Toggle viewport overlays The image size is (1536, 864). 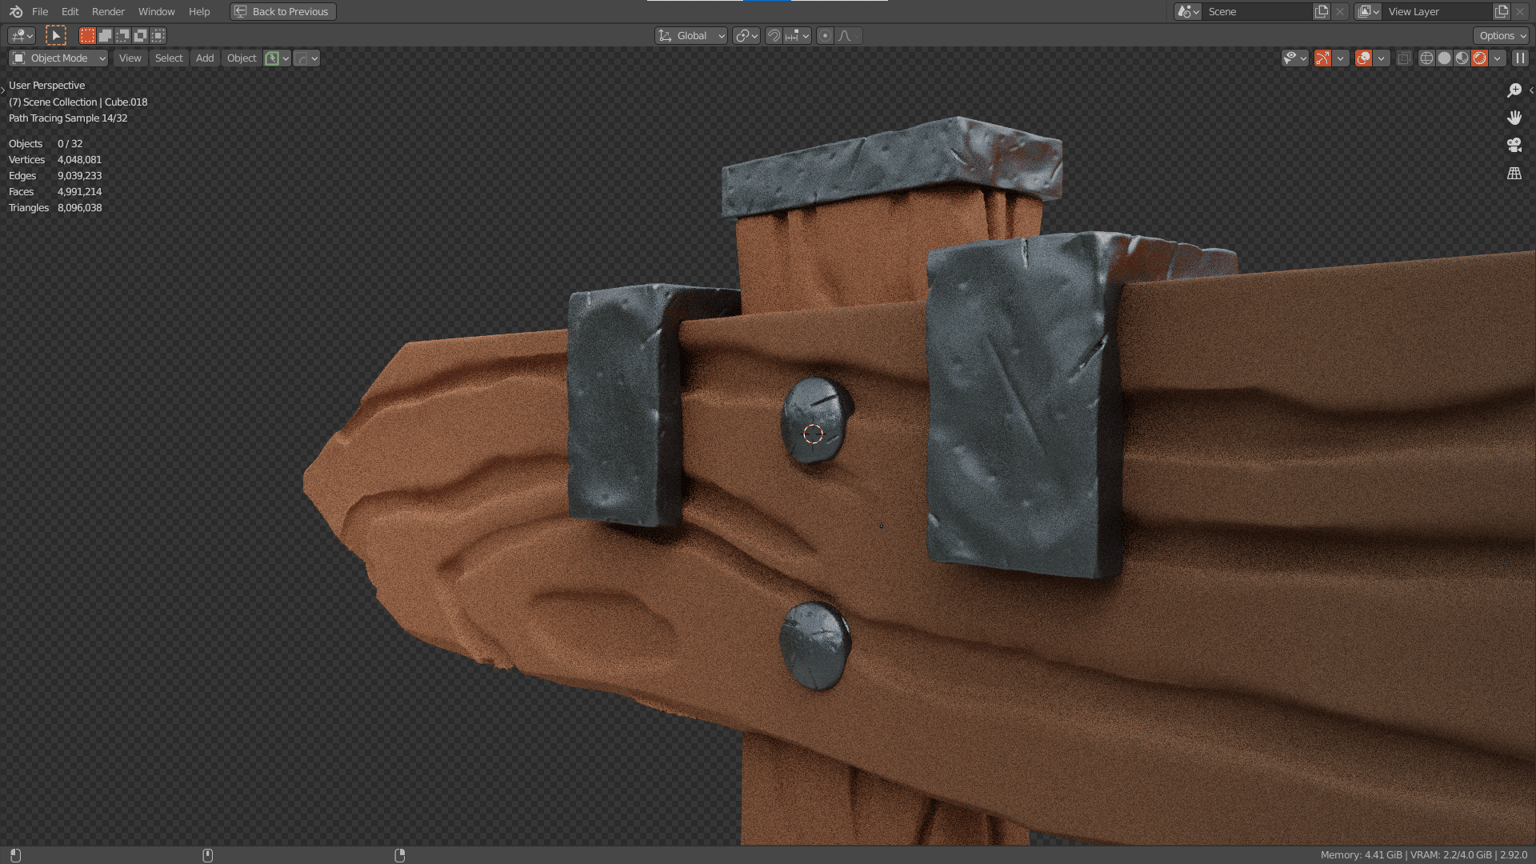click(x=1363, y=58)
